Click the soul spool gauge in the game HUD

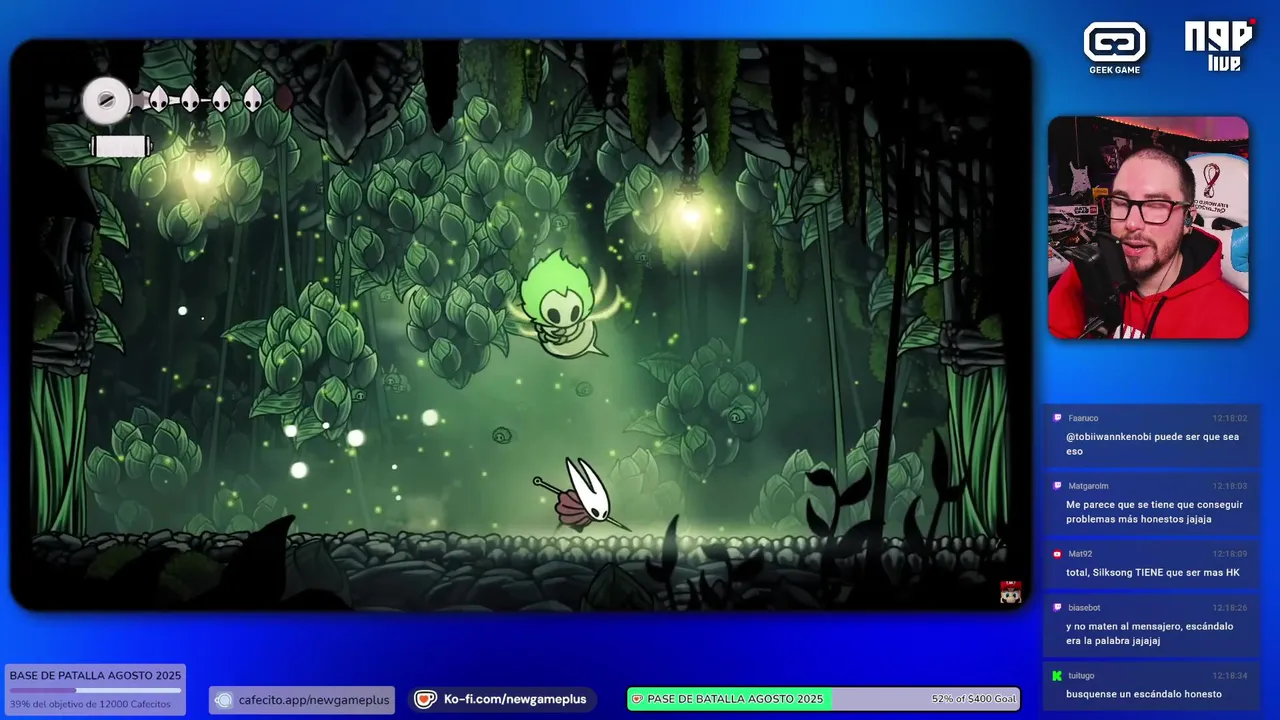(105, 100)
